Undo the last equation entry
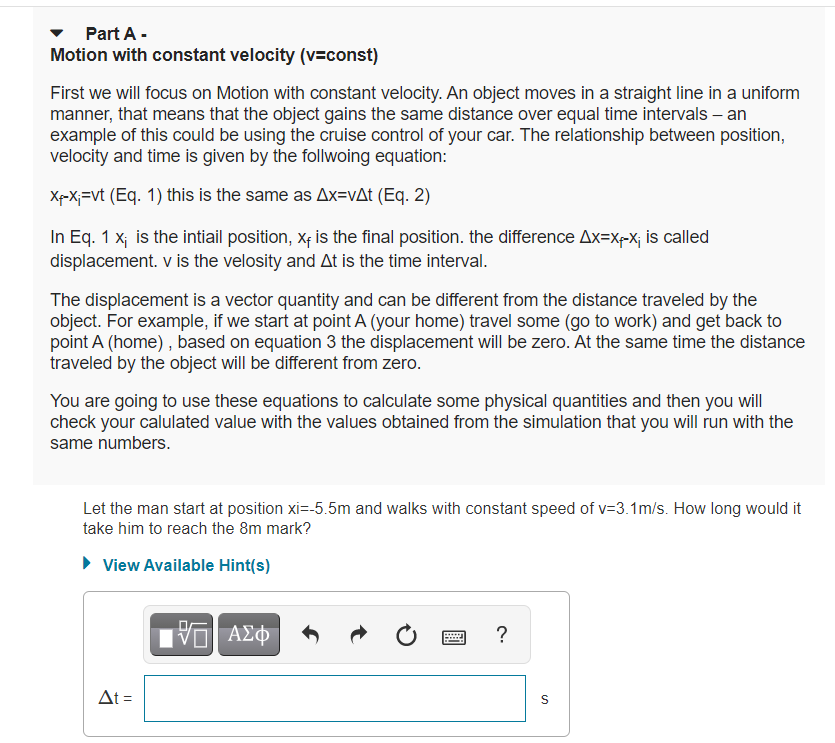Viewport: 835px width, 743px height. pyautogui.click(x=311, y=634)
